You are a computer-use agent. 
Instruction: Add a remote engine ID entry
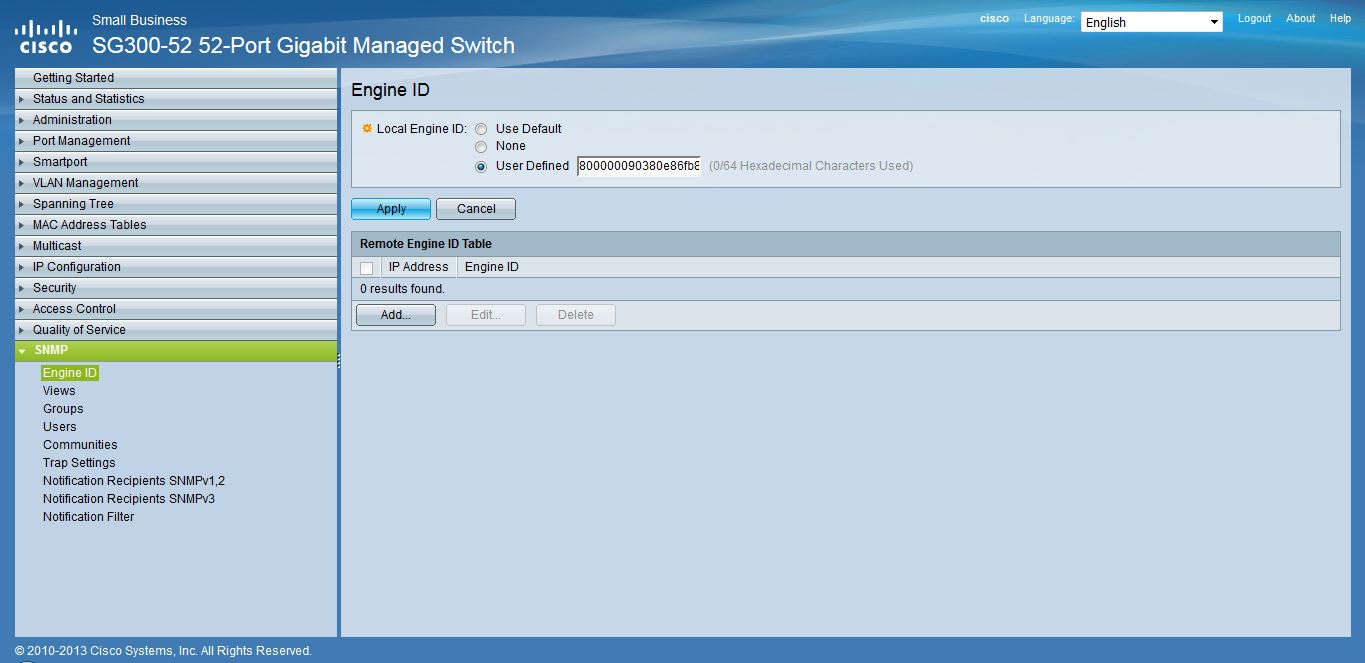coord(396,315)
